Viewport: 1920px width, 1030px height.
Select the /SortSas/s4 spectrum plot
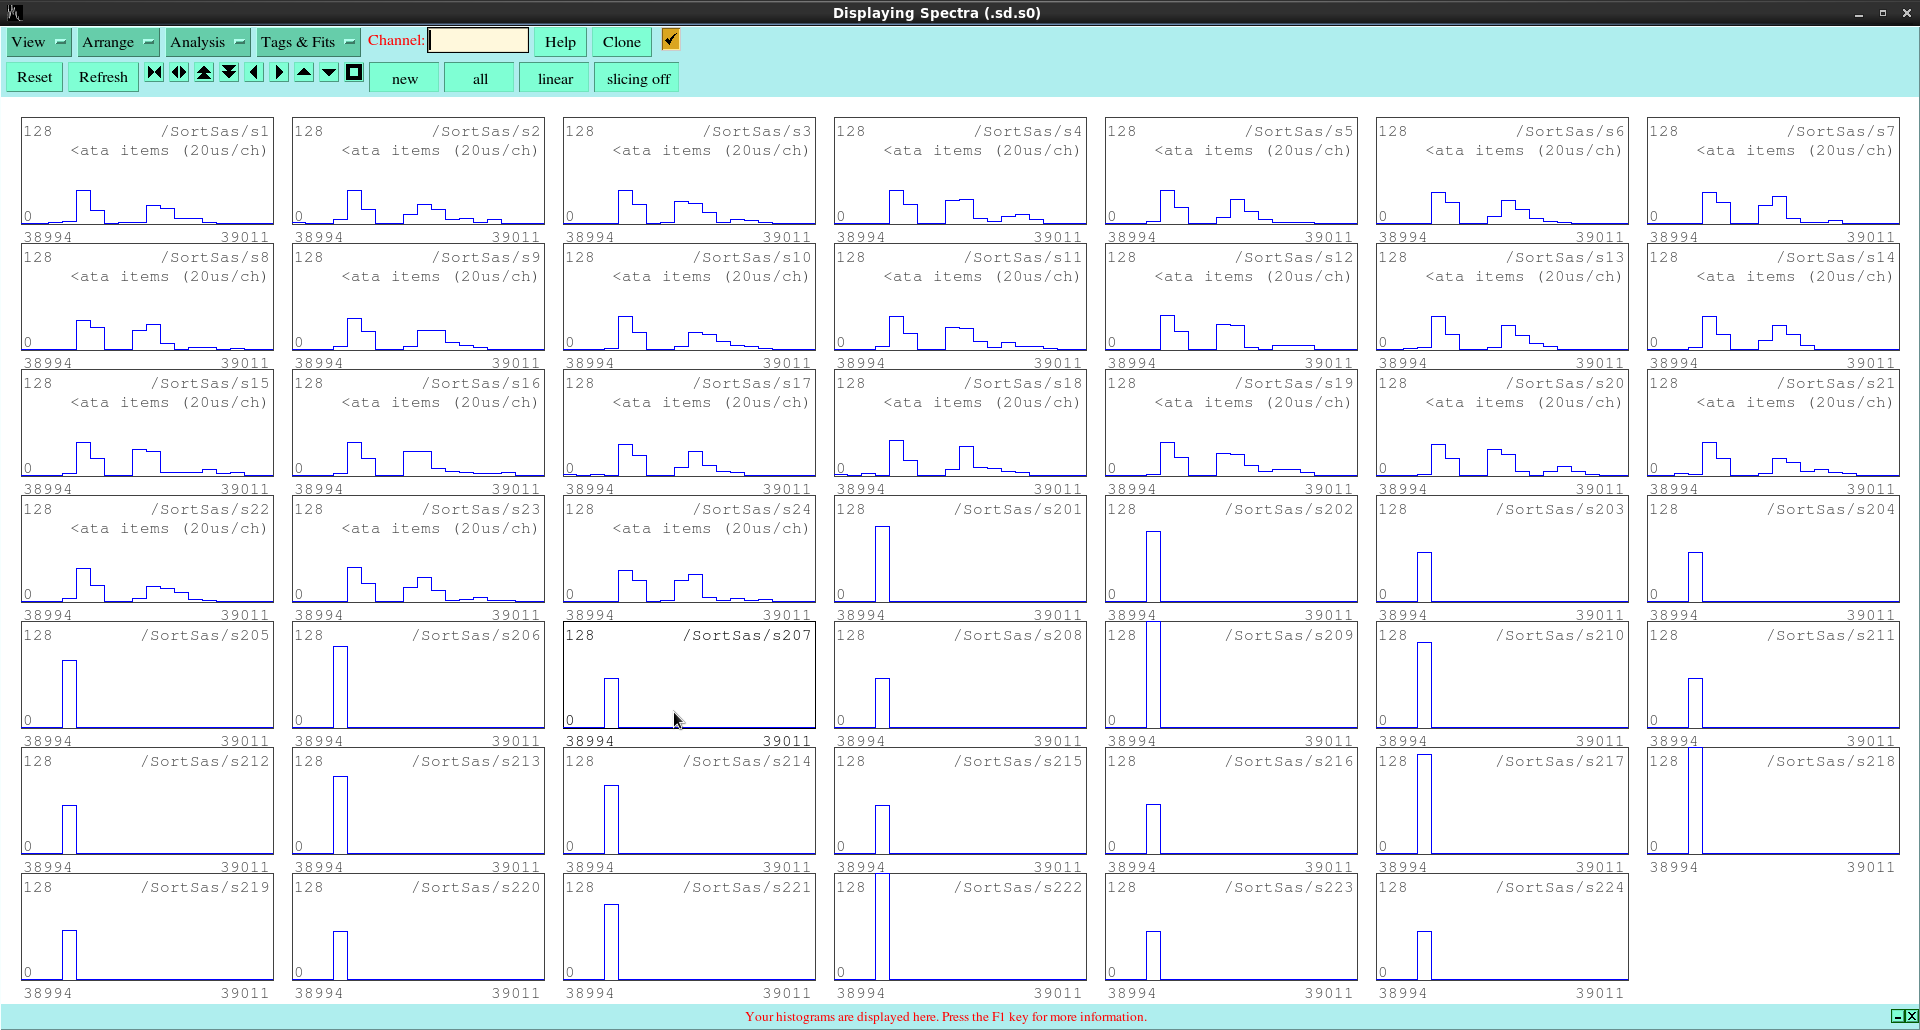960,171
